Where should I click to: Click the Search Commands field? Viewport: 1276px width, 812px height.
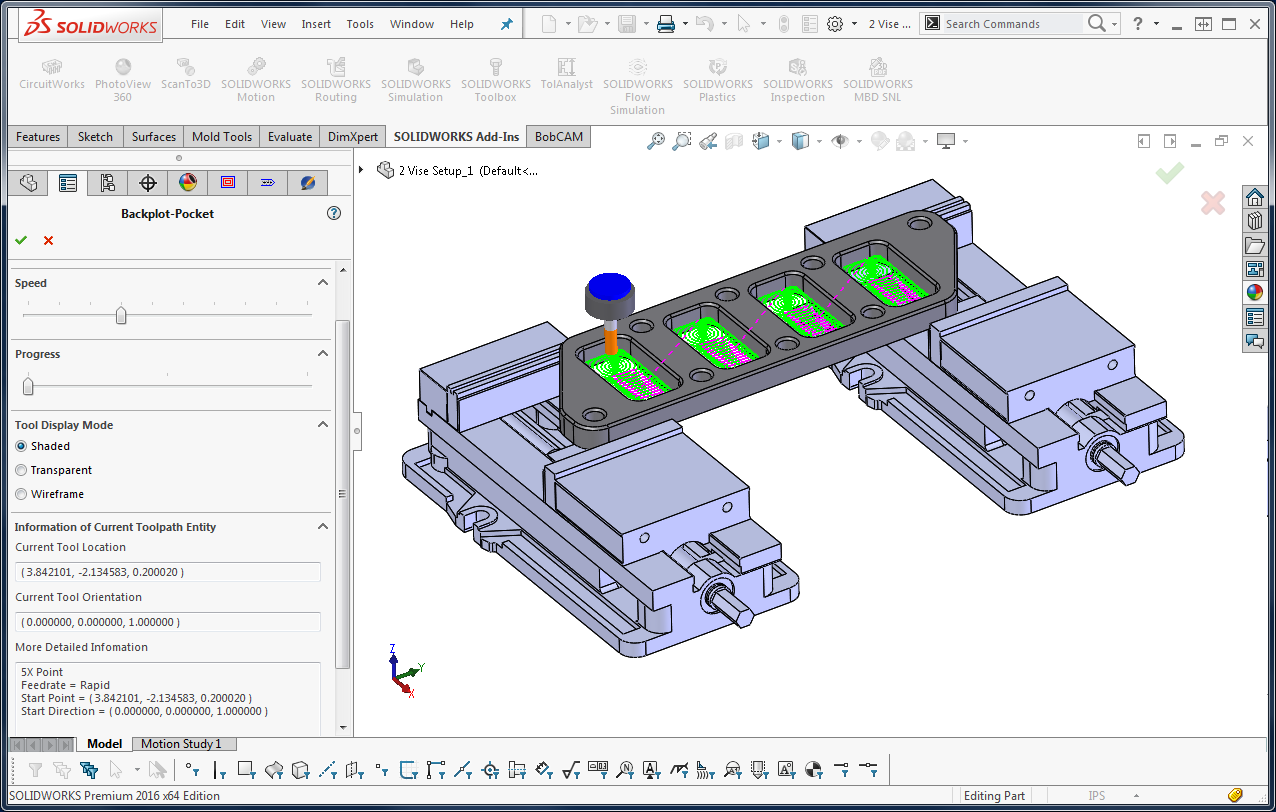(1012, 24)
